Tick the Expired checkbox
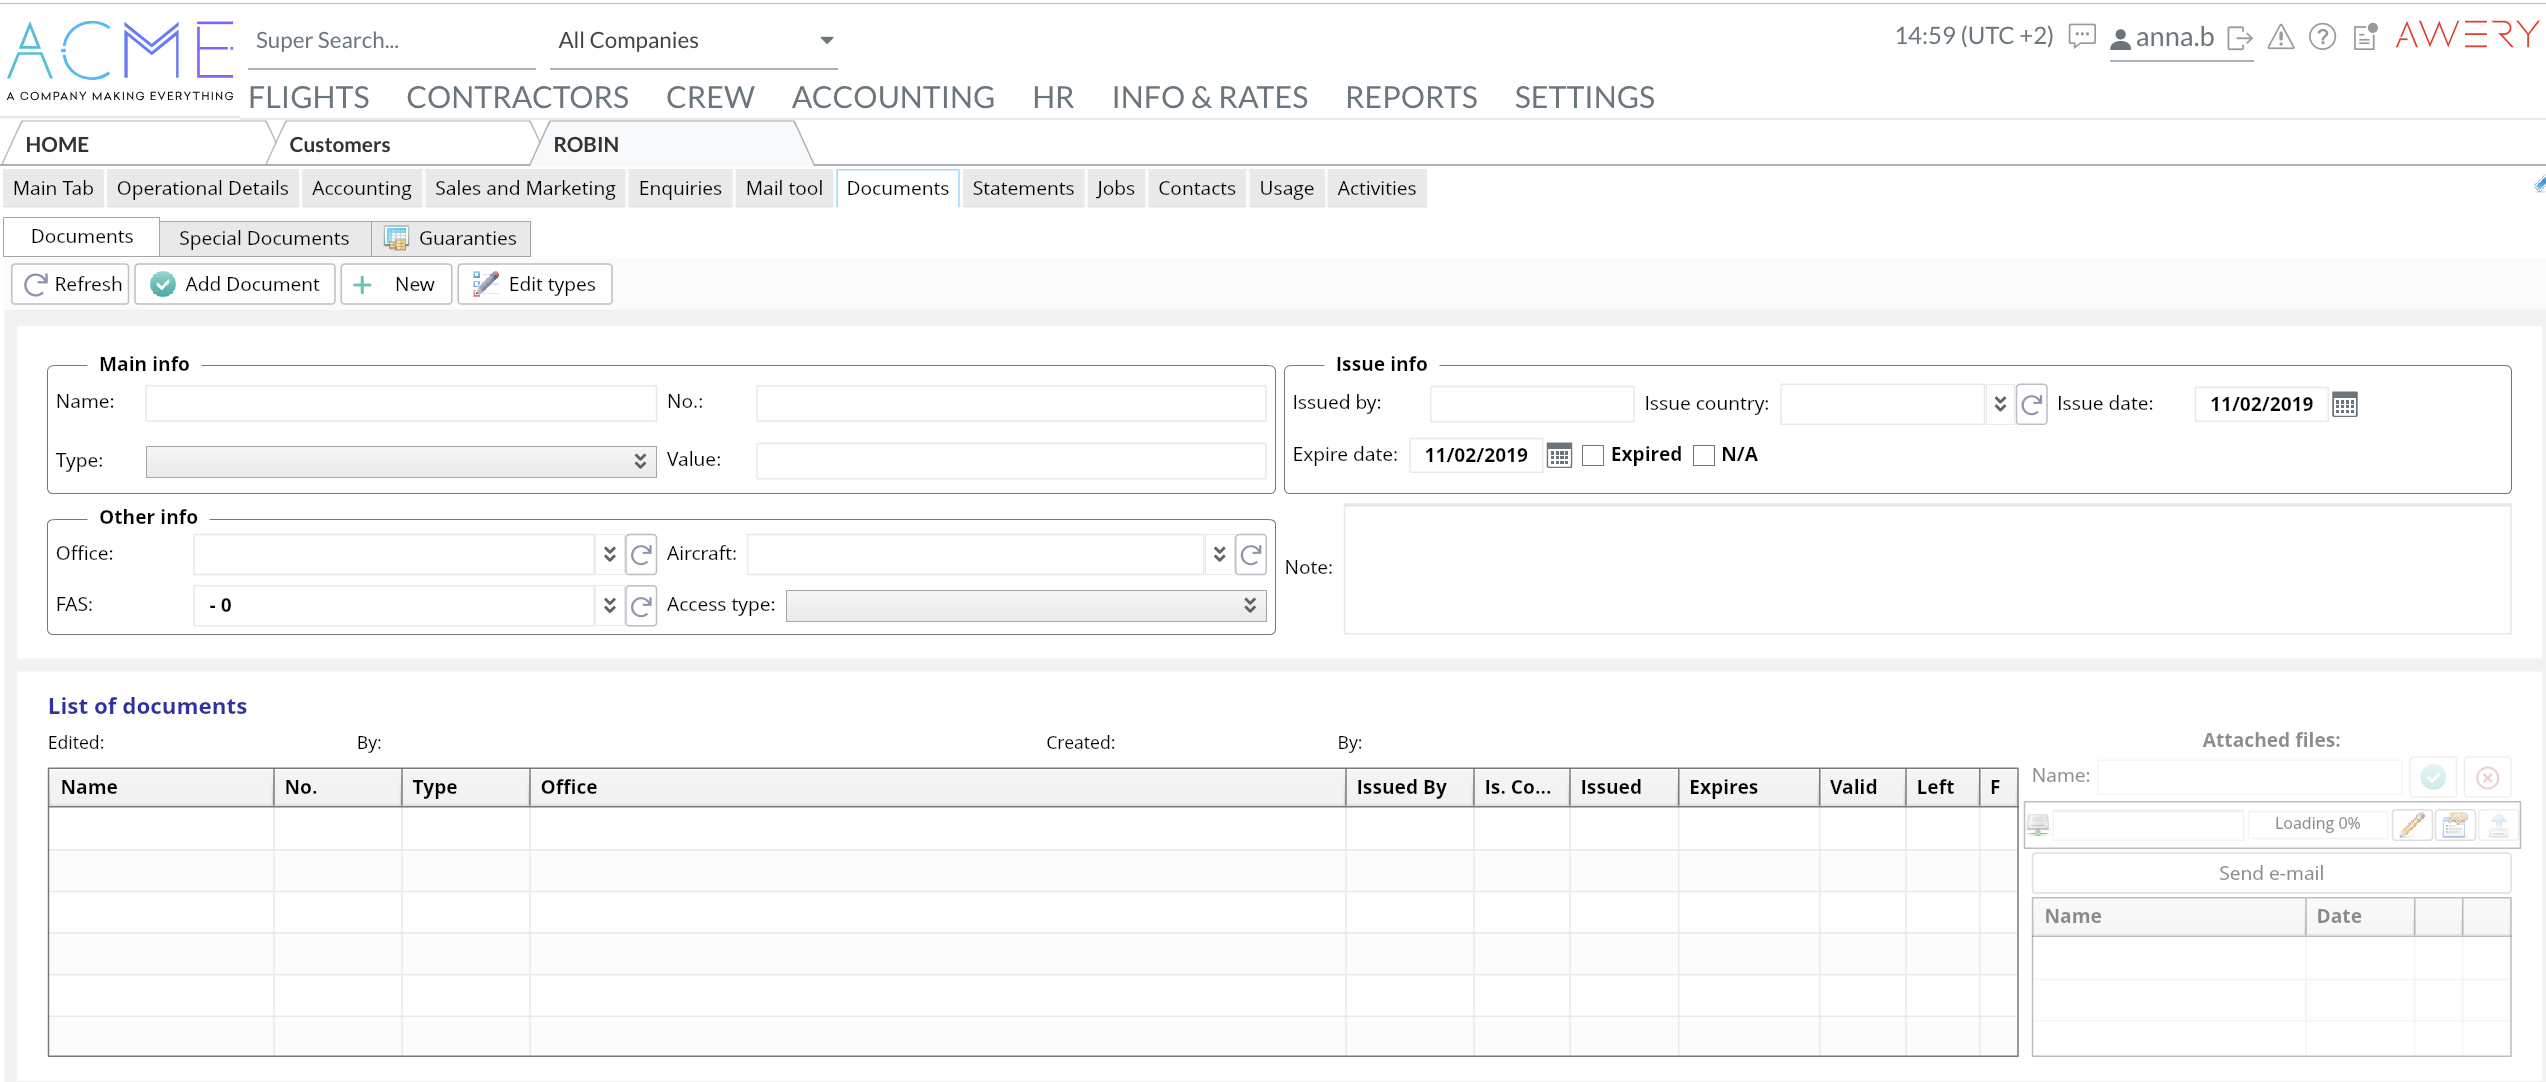The width and height of the screenshot is (2546, 1082). click(x=1593, y=455)
